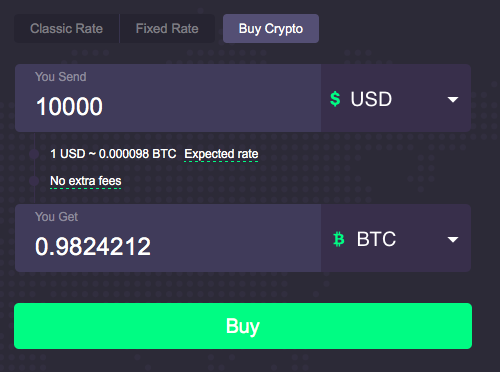The width and height of the screenshot is (500, 372).
Task: Click the Expected rate timeline dot
Action: tap(34, 154)
